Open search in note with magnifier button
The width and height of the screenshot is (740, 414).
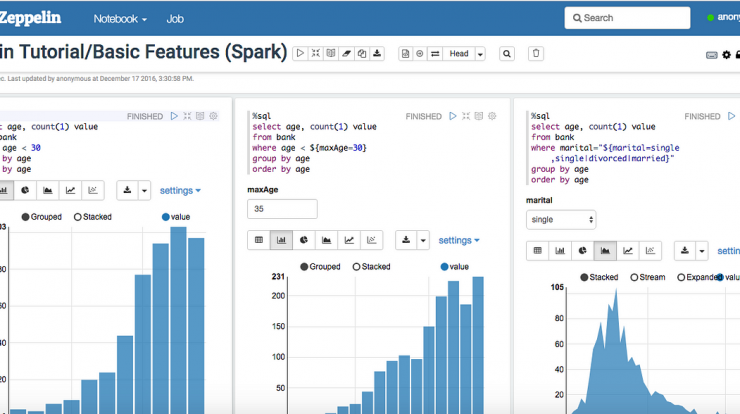pyautogui.click(x=507, y=53)
